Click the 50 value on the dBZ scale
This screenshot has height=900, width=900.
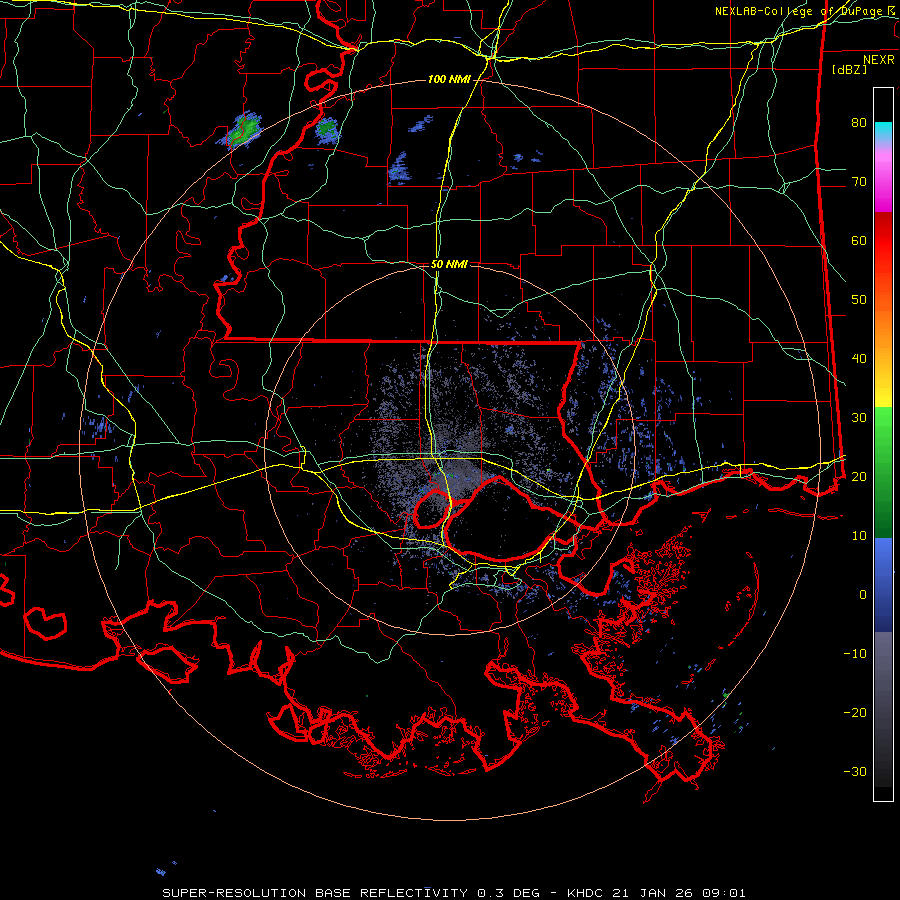[x=859, y=300]
